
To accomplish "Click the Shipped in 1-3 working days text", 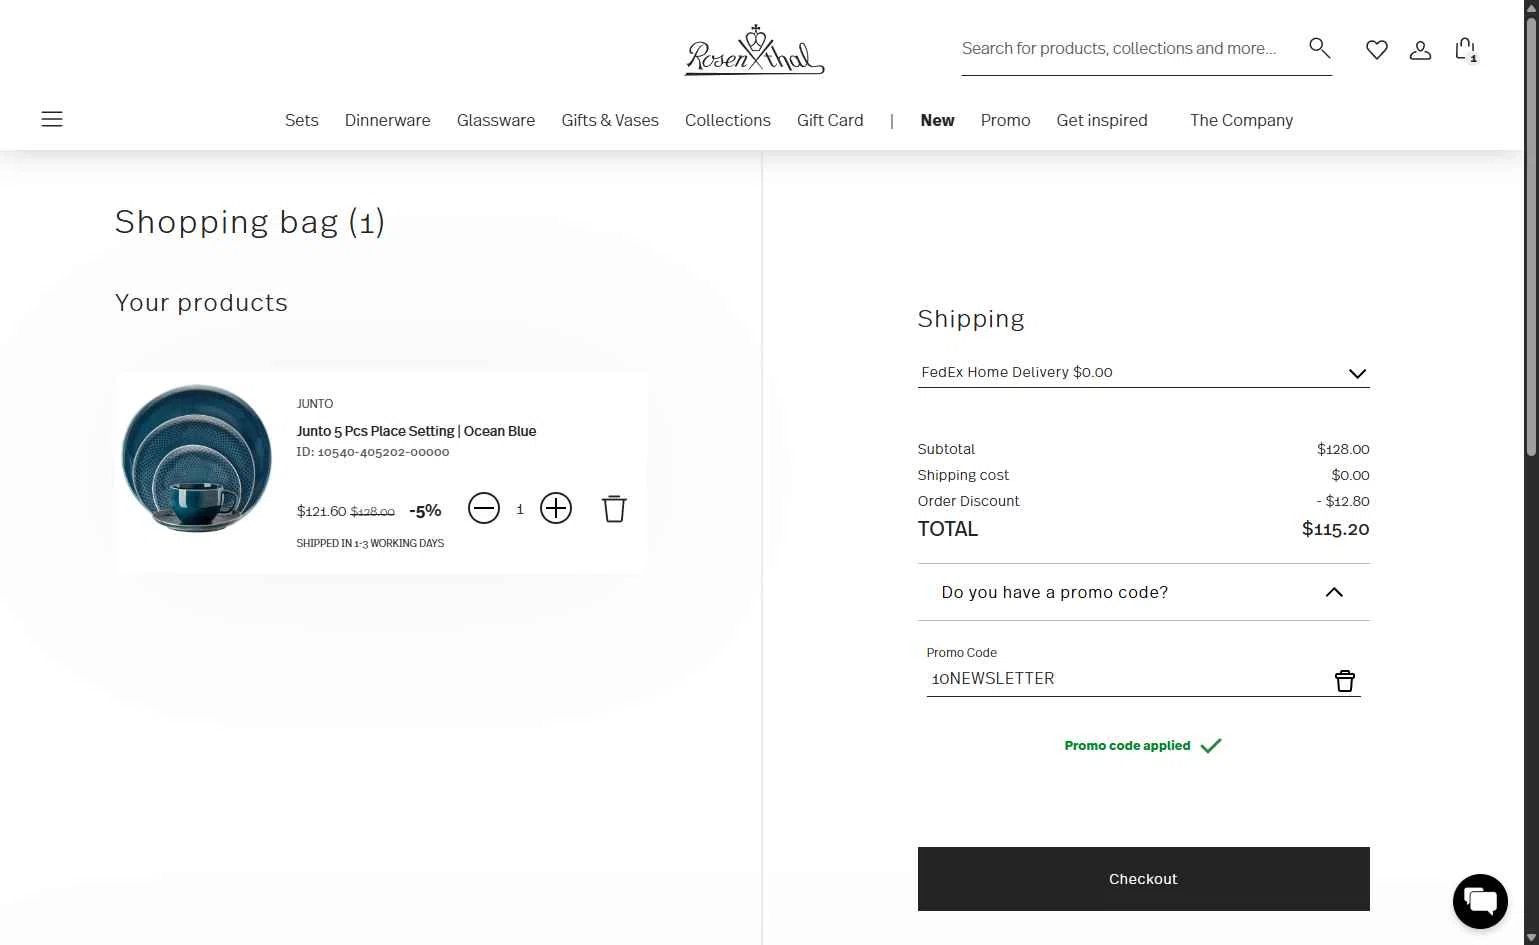I will click(370, 543).
